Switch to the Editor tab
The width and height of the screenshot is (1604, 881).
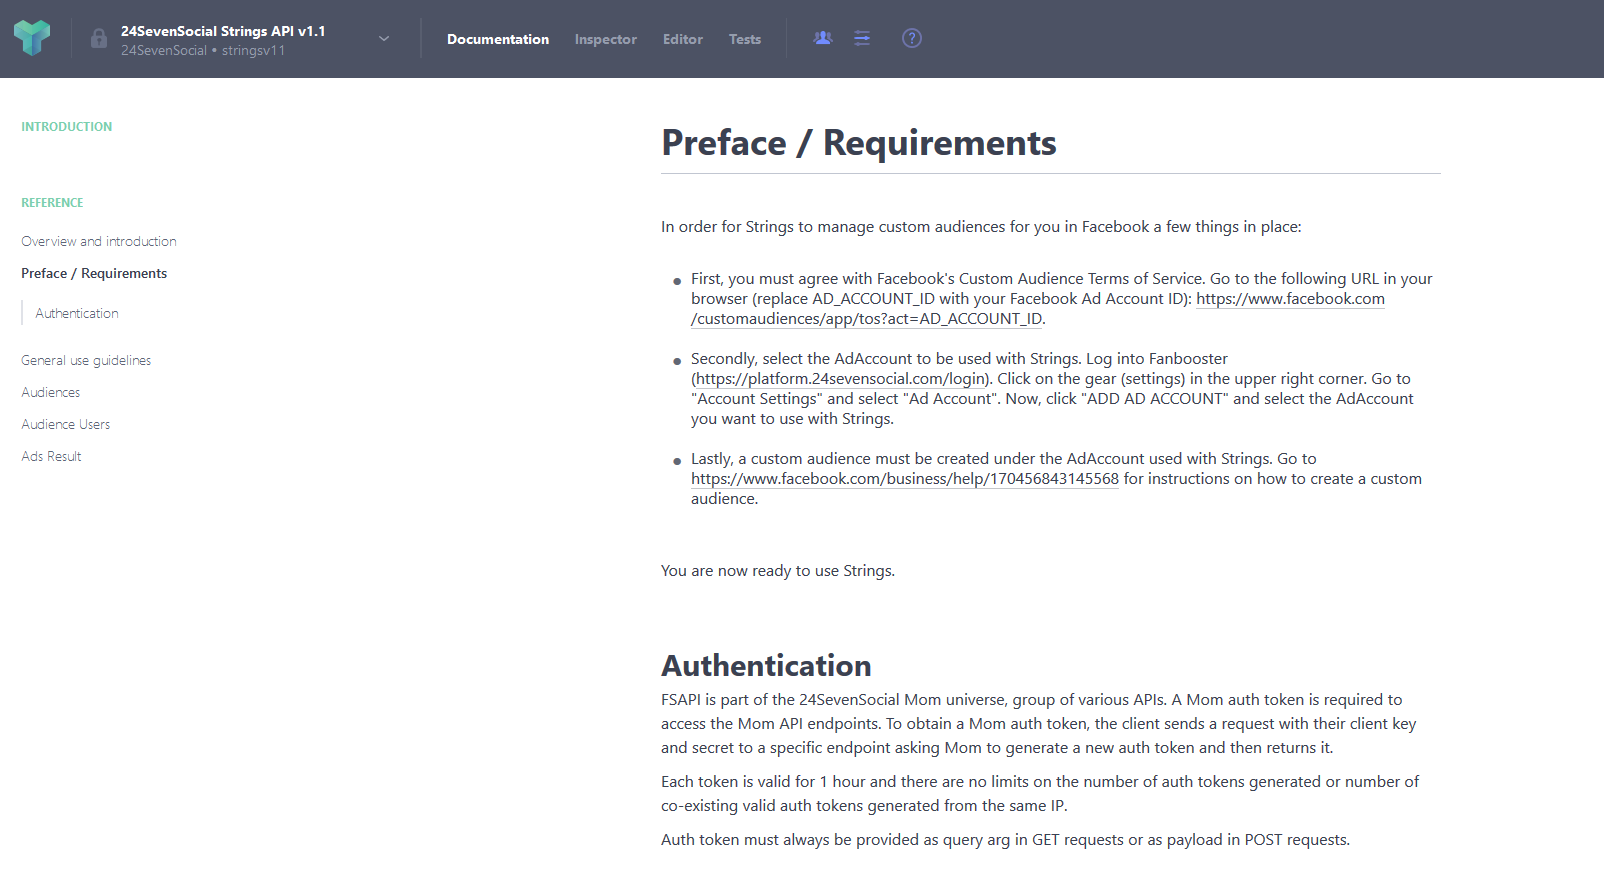pos(683,39)
